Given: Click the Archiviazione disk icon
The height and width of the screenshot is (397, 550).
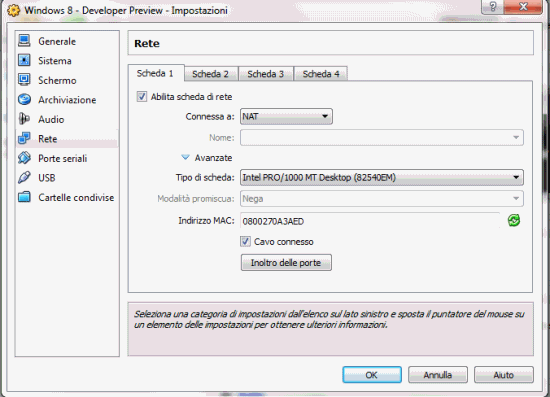Looking at the screenshot, I should (24, 100).
